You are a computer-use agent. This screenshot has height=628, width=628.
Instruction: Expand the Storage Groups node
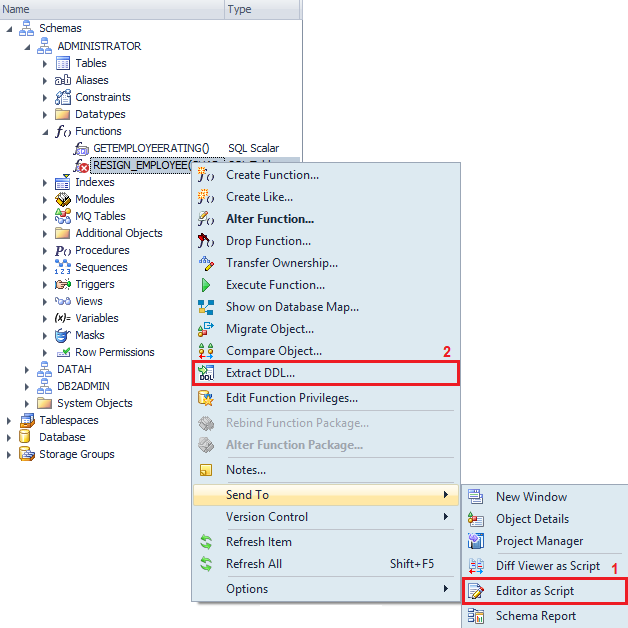pyautogui.click(x=9, y=454)
